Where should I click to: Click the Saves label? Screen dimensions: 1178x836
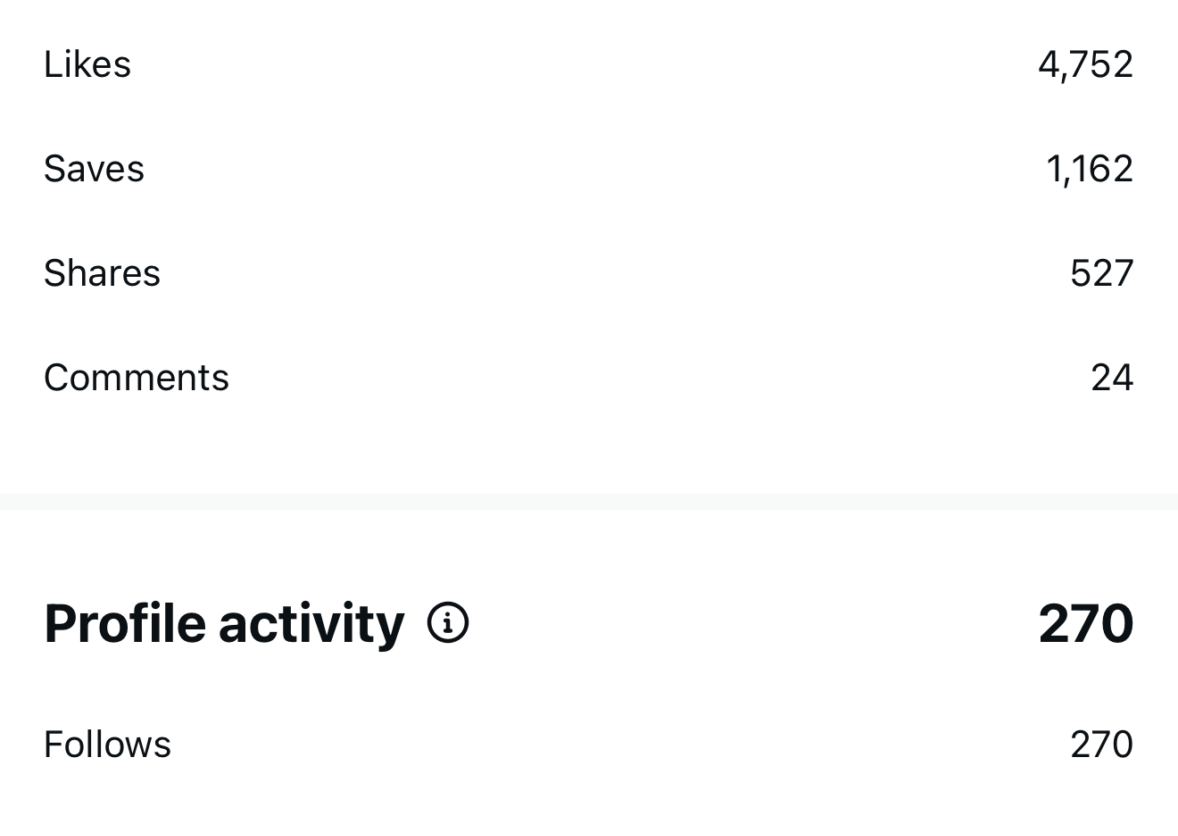[x=94, y=169]
